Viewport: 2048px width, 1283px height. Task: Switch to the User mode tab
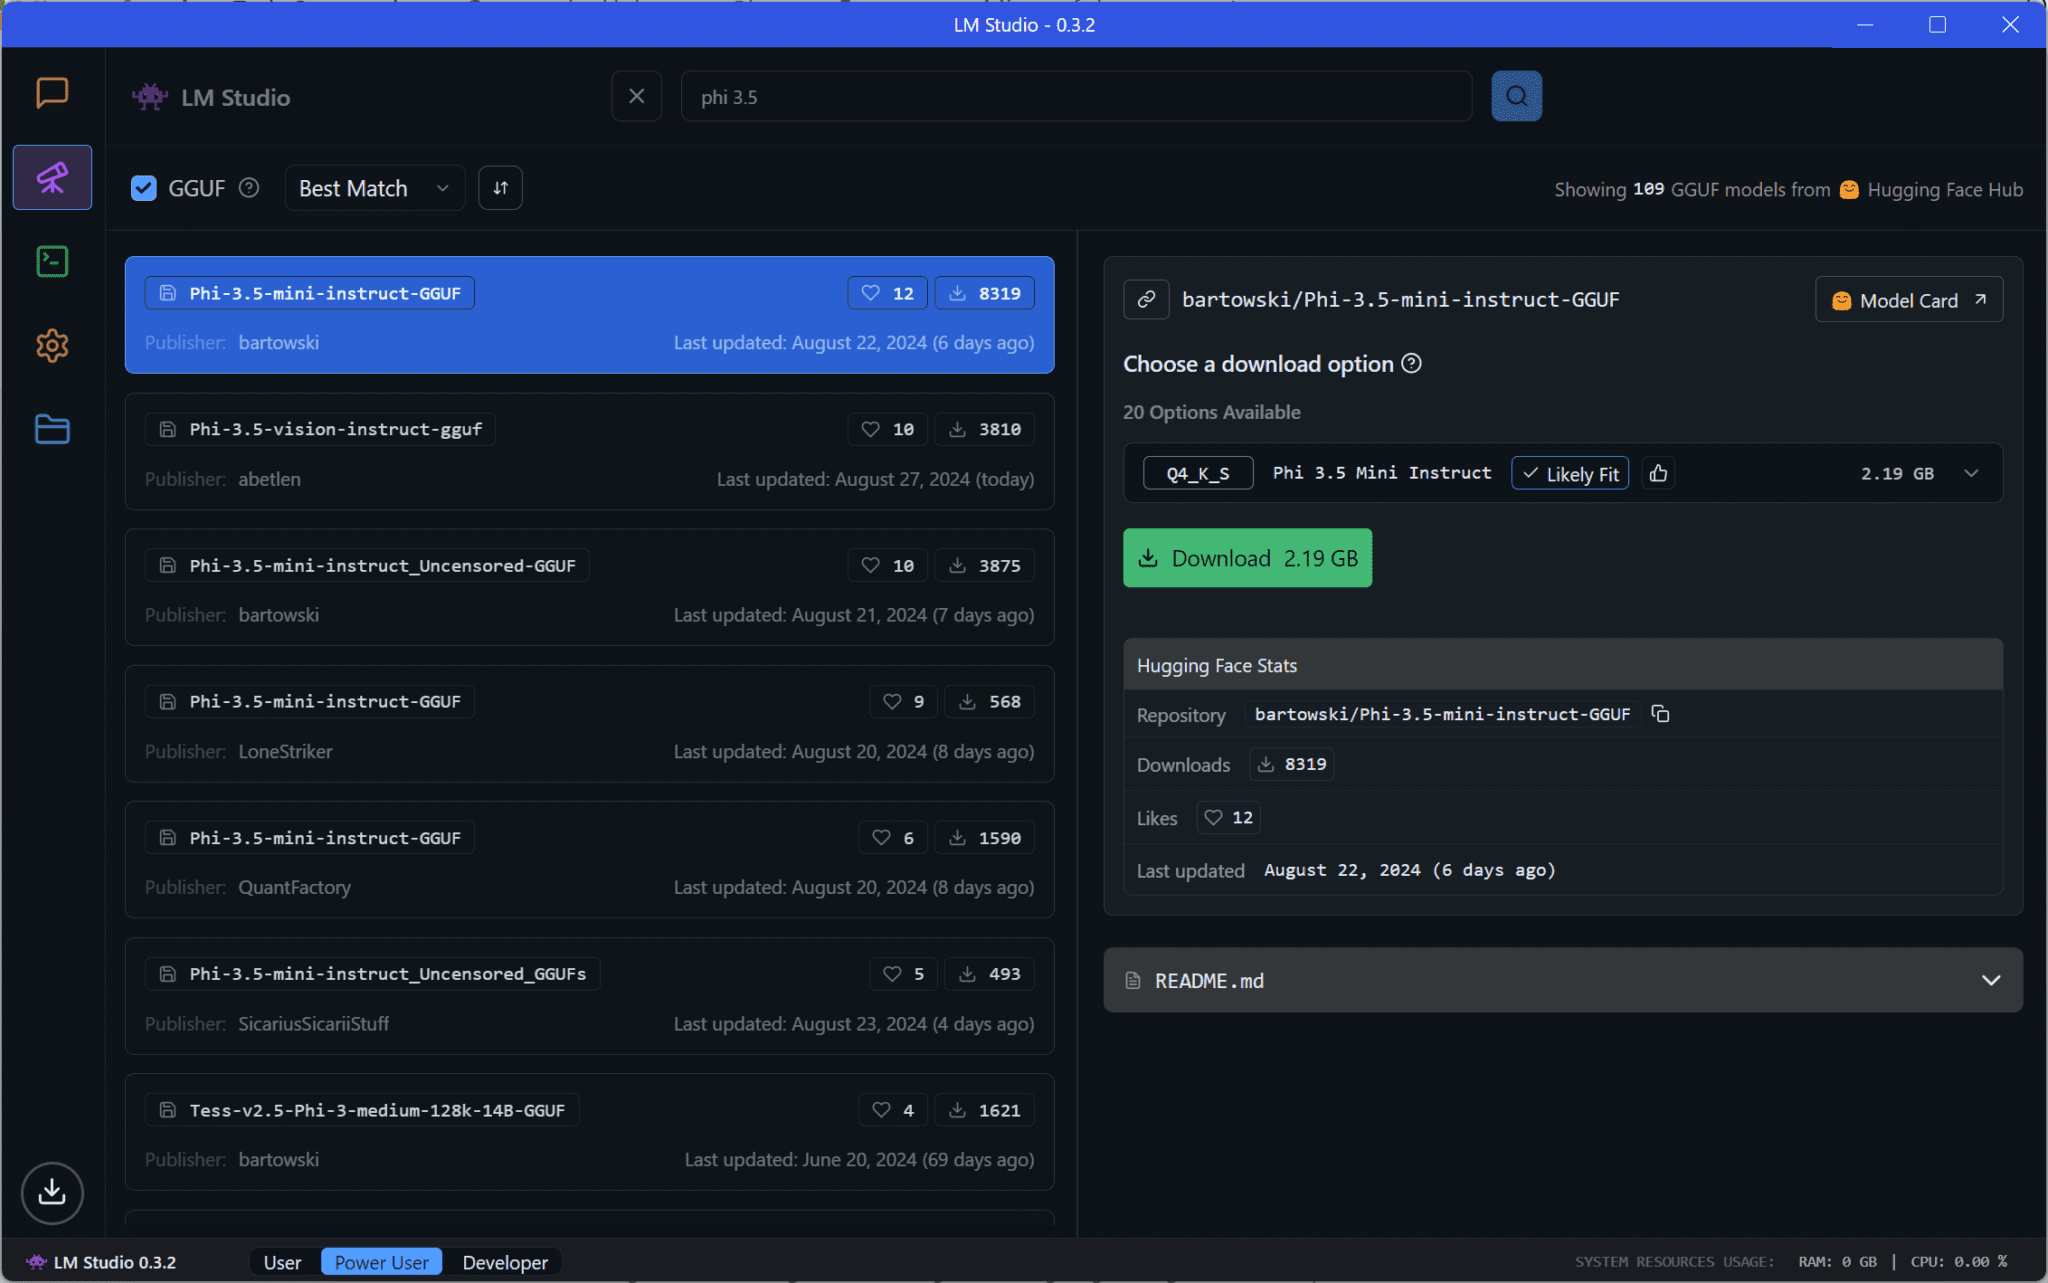click(x=282, y=1262)
